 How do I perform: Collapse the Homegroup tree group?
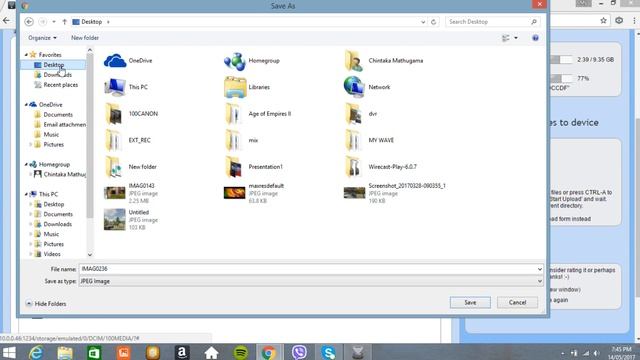[27, 164]
